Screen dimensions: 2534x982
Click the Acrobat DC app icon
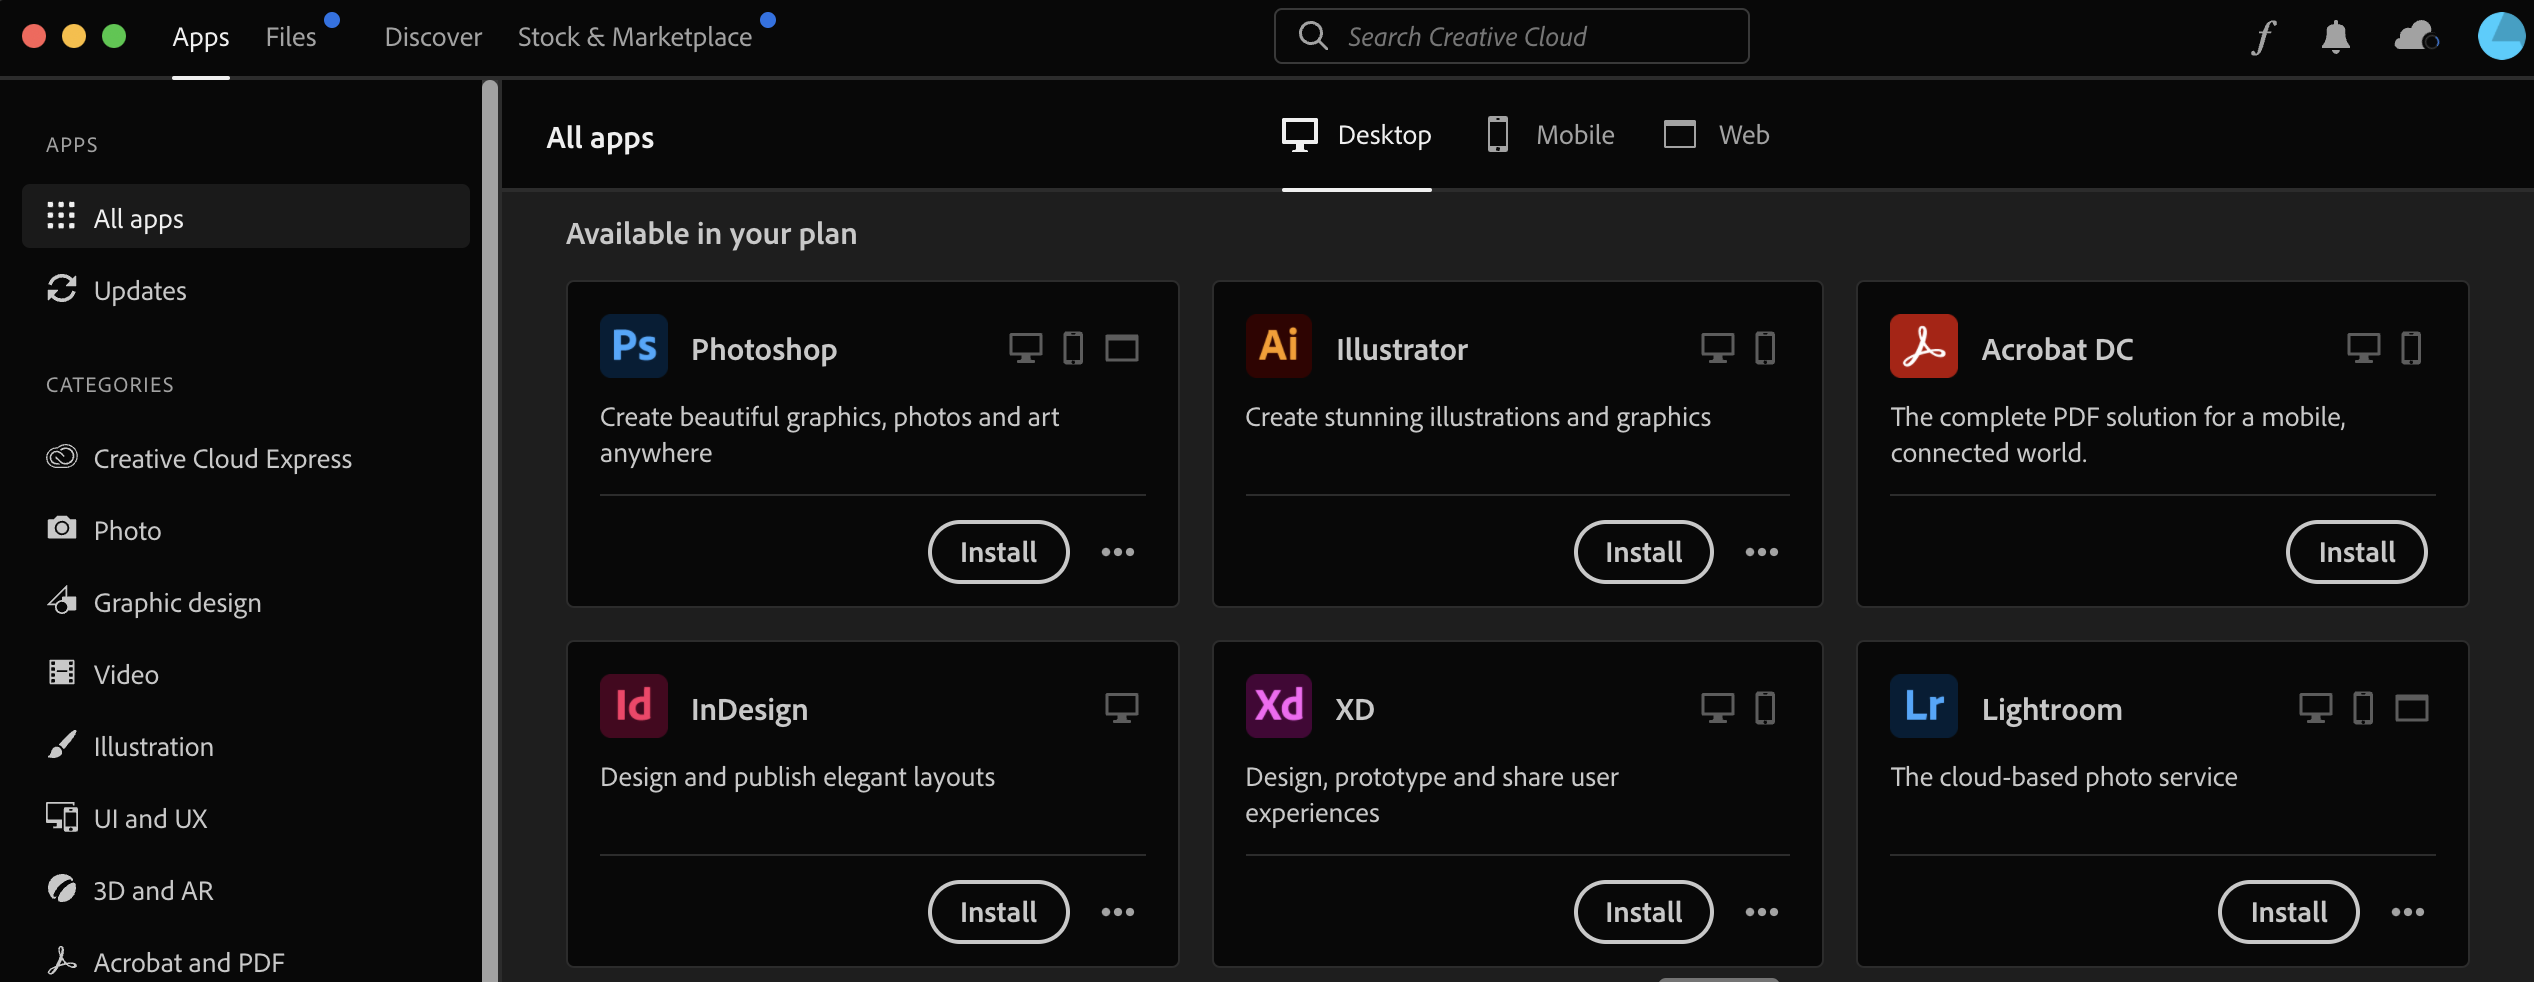pyautogui.click(x=1924, y=346)
